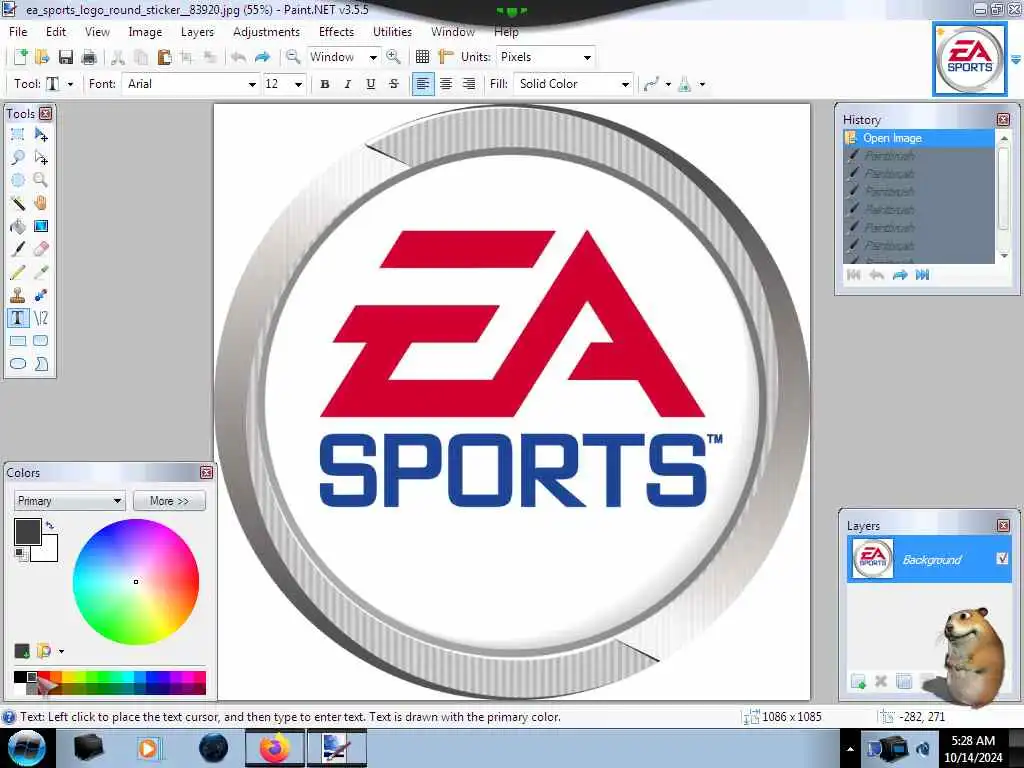Uncheck Background layer visibility checkbox
Image resolution: width=1024 pixels, height=768 pixels.
coord(1002,558)
